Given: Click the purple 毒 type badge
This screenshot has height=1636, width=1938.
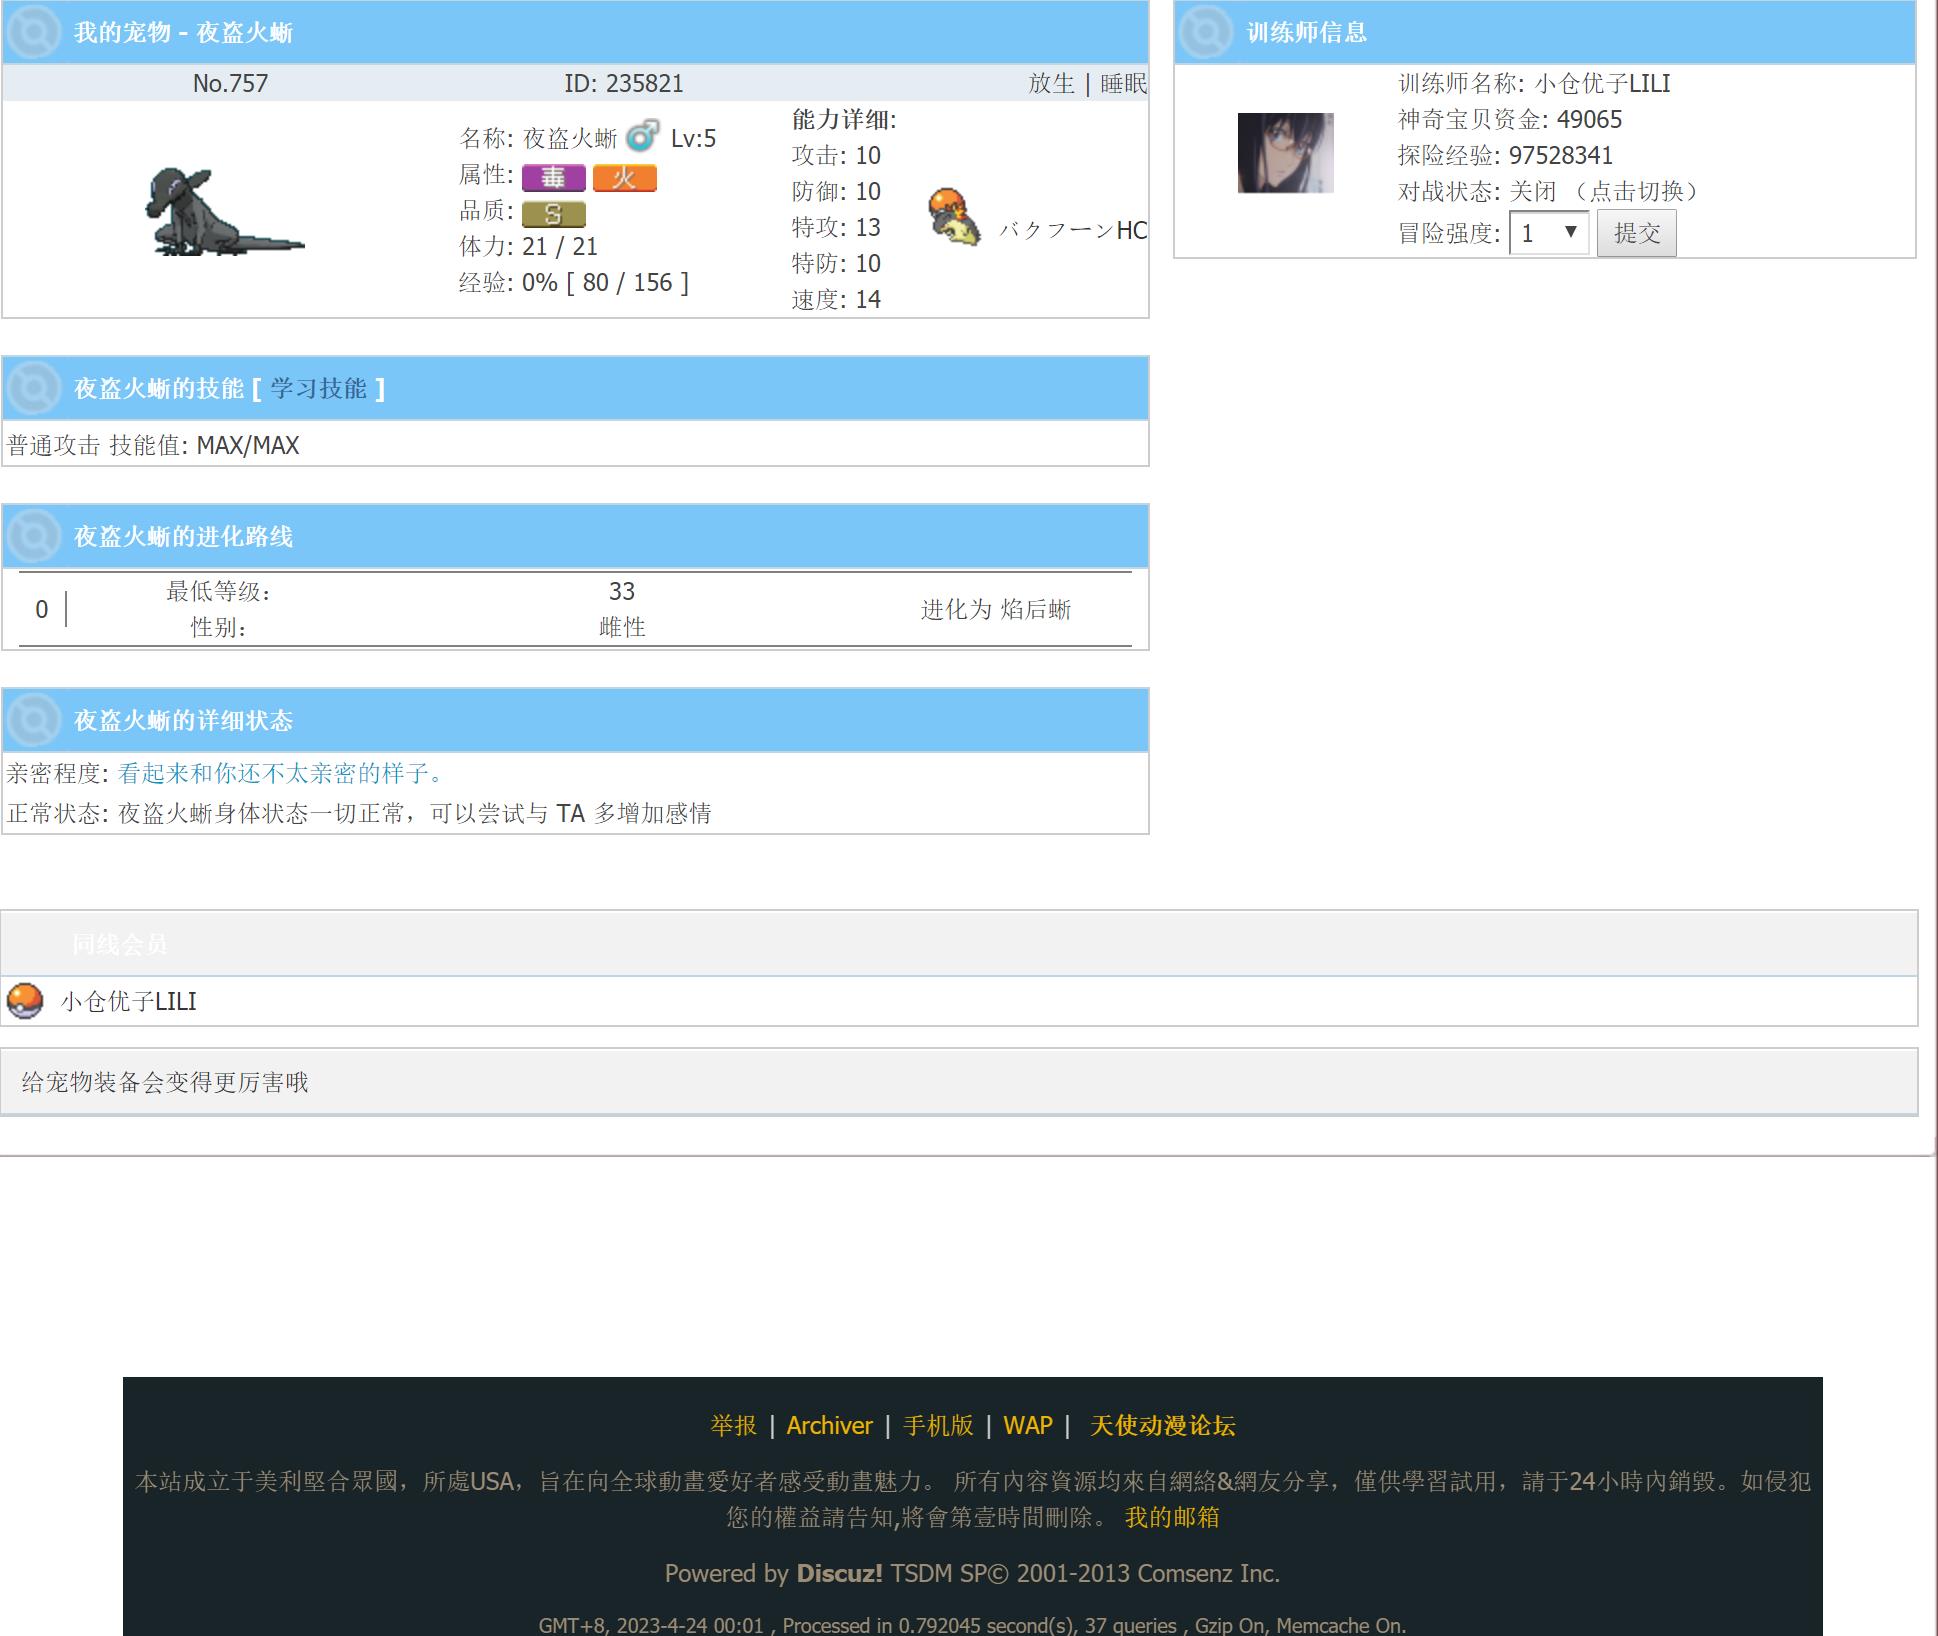Looking at the screenshot, I should tap(553, 178).
